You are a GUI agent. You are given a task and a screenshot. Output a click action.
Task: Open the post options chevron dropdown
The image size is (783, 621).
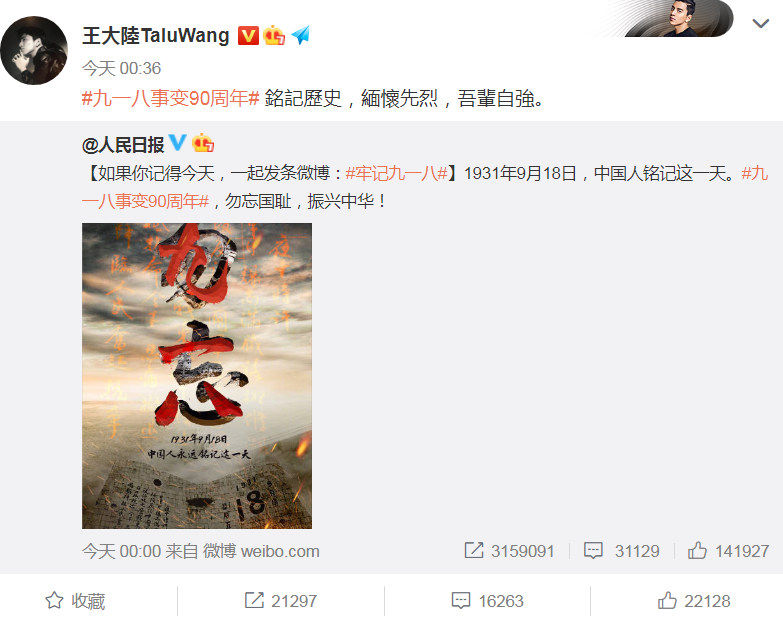click(x=760, y=23)
